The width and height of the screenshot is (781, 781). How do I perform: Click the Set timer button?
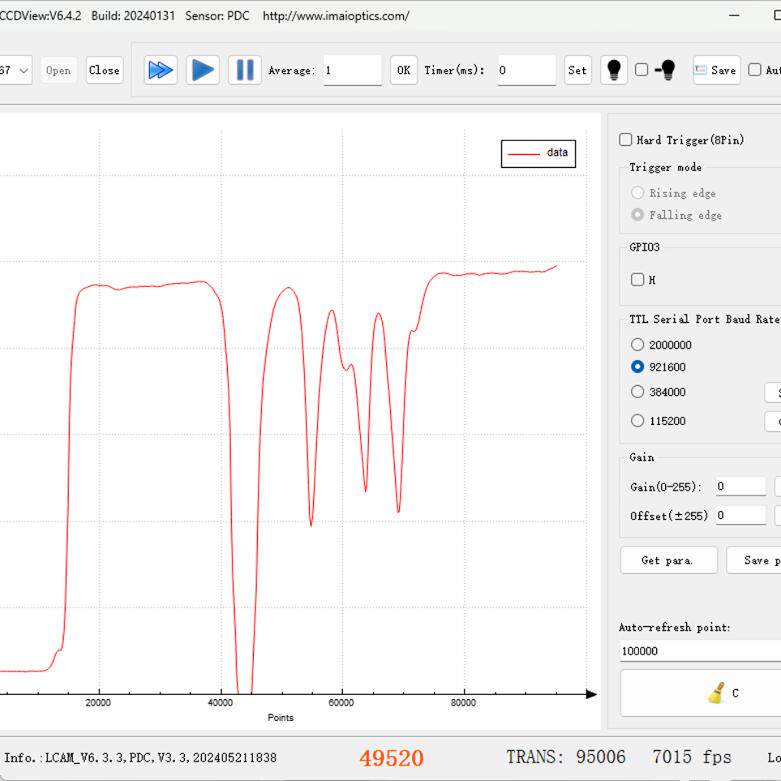(578, 70)
